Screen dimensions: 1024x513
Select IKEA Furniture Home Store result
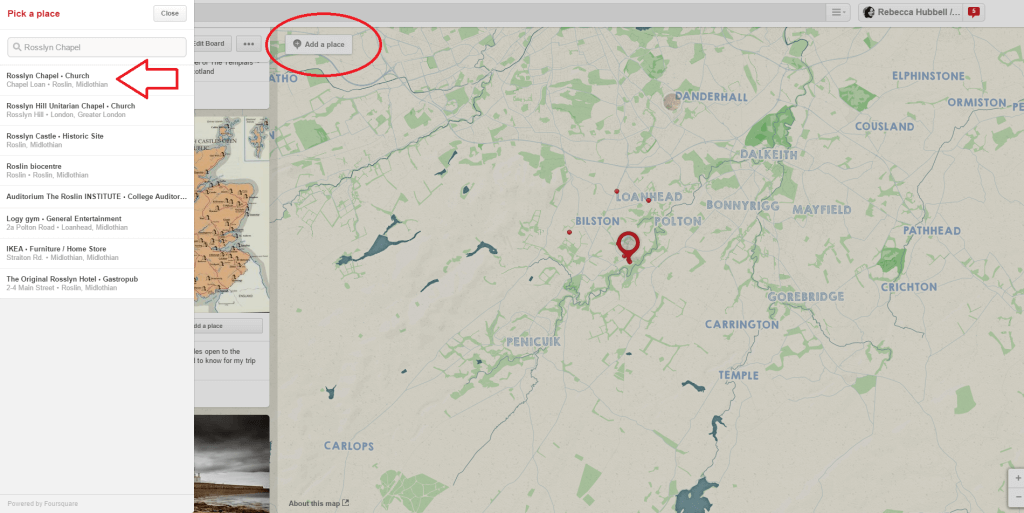(x=97, y=253)
